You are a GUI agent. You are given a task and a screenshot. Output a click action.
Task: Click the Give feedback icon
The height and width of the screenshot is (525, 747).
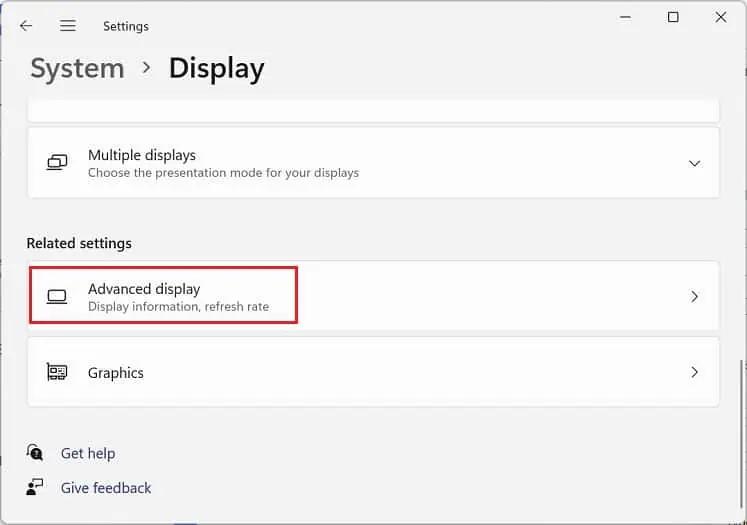[x=35, y=487]
